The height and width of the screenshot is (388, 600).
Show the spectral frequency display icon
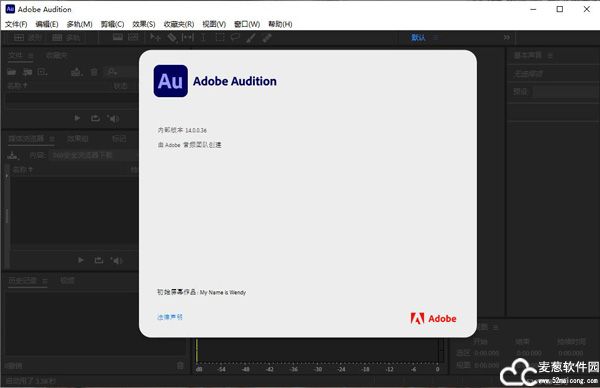118,37
